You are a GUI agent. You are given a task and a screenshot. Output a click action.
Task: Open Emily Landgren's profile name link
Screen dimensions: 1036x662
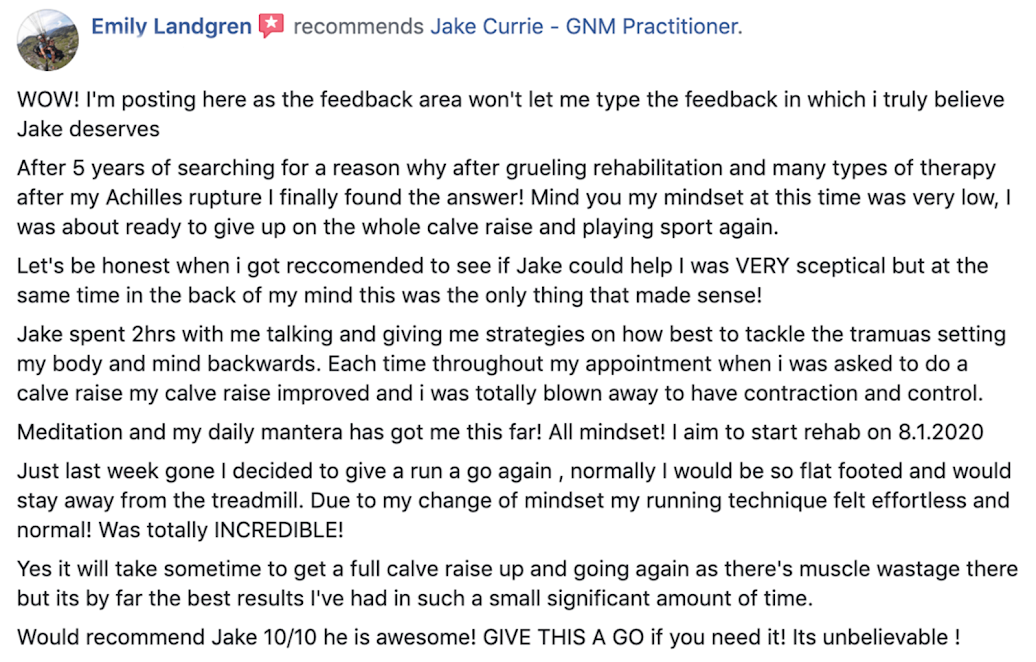171,26
